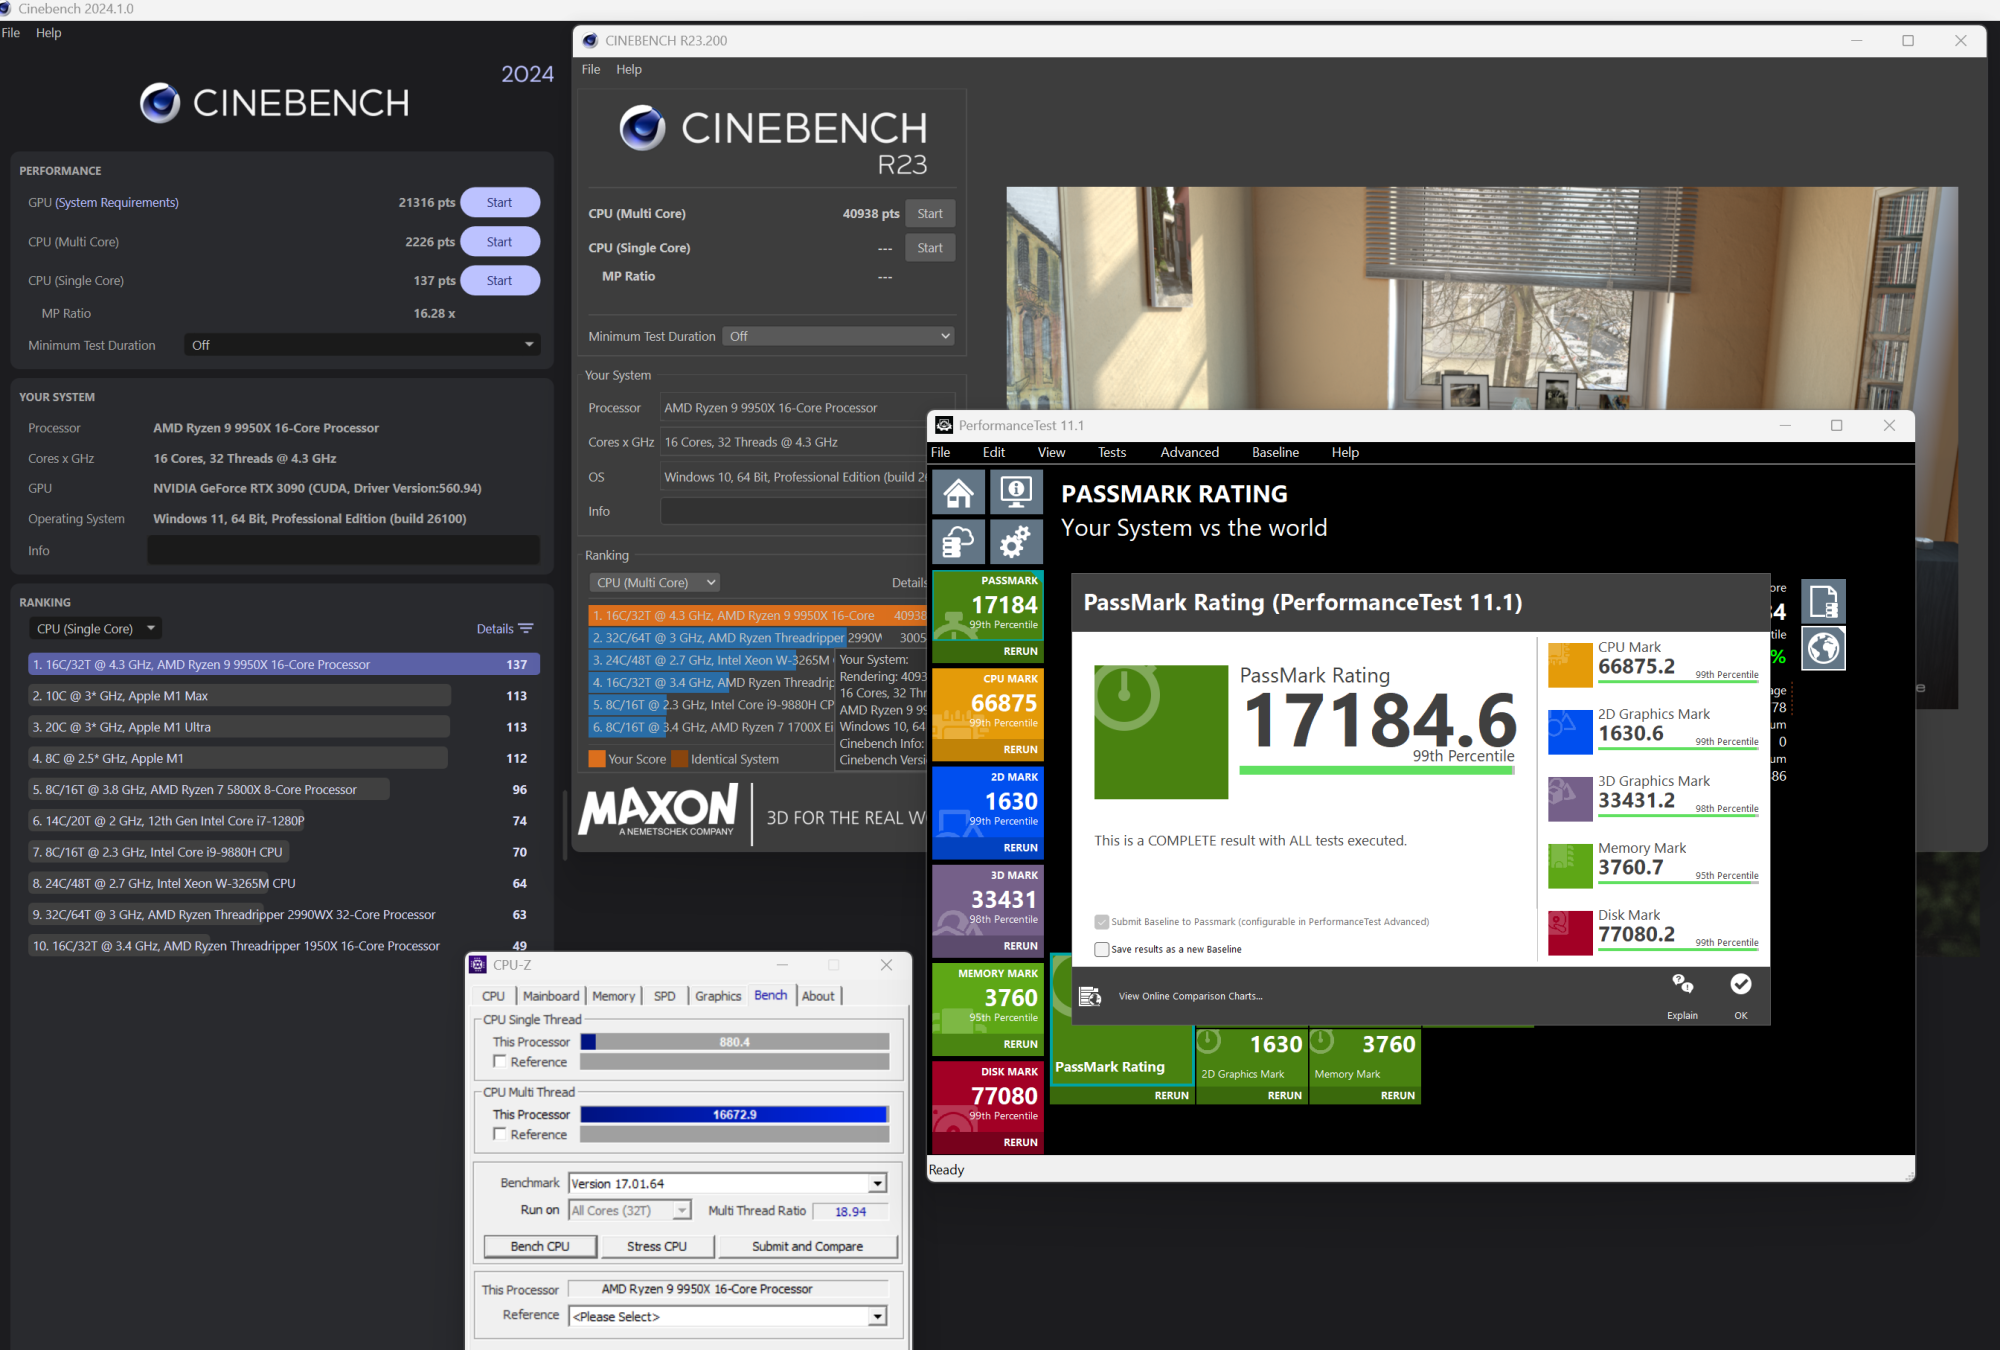Click the CPU Single Thread This Processor bar
Viewport: 2000px width, 1350px height.
(x=735, y=1042)
